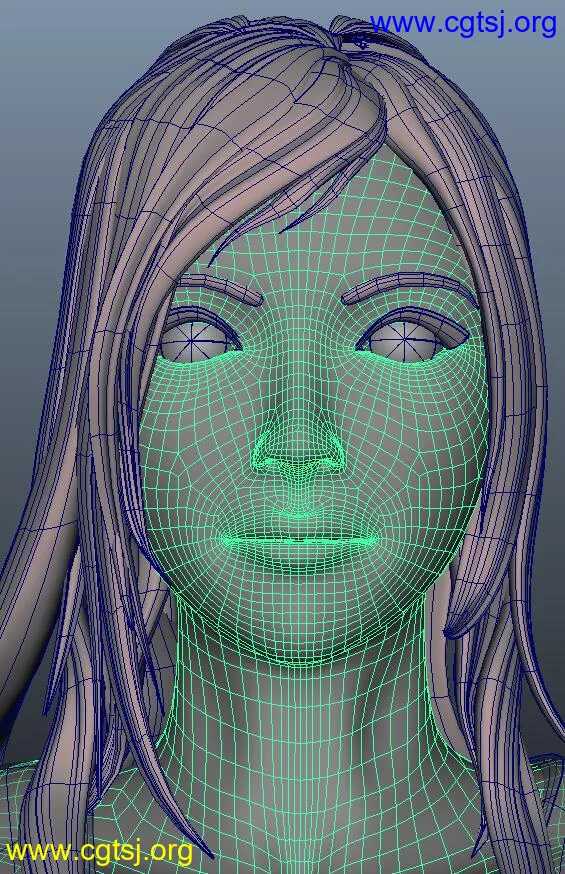Click the yellow www.cgtsj.org watermark link
The image size is (565, 874).
coord(99,852)
